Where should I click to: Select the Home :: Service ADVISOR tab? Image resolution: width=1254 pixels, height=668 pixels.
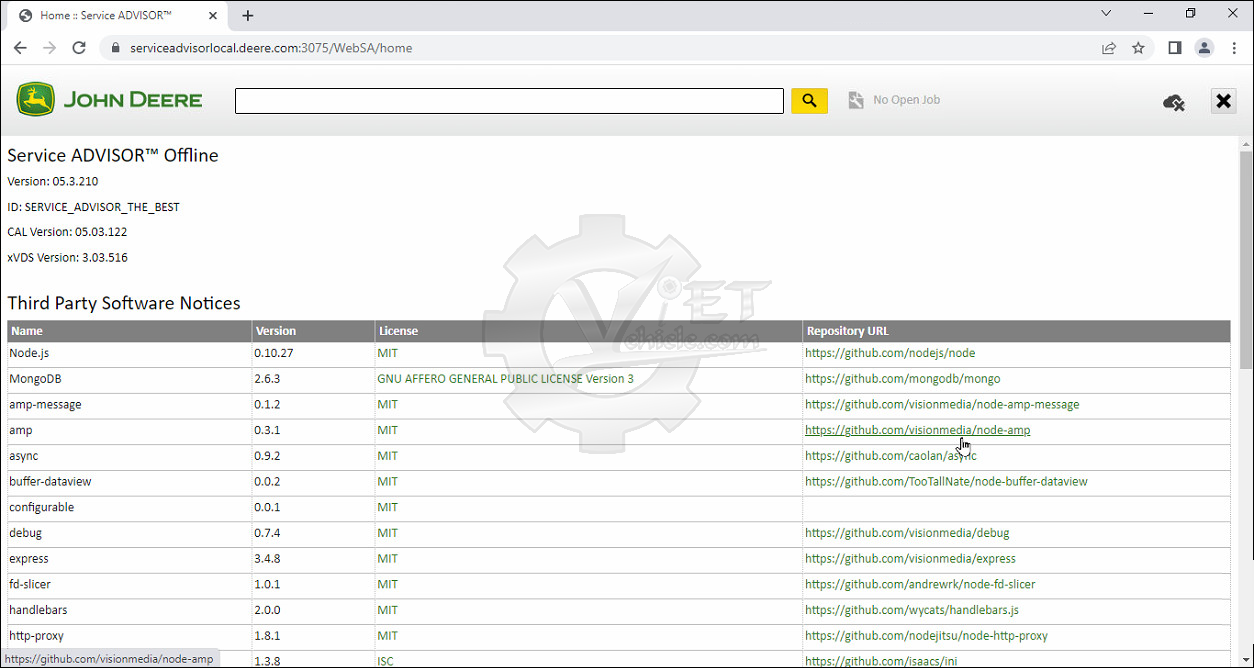118,15
